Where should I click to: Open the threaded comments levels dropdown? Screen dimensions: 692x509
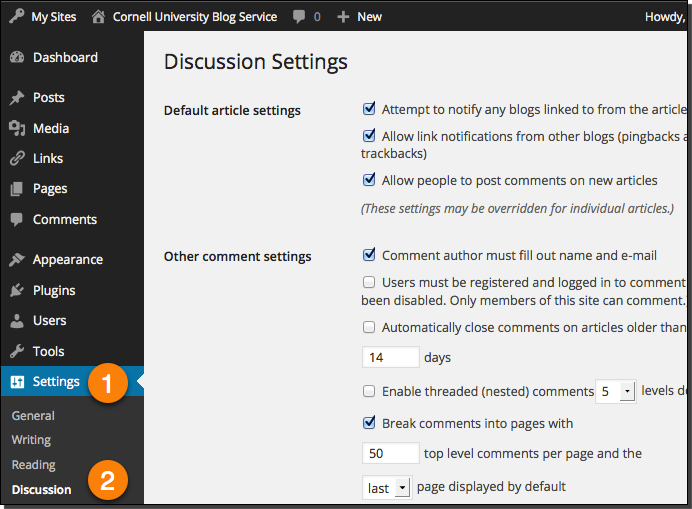coord(616,391)
